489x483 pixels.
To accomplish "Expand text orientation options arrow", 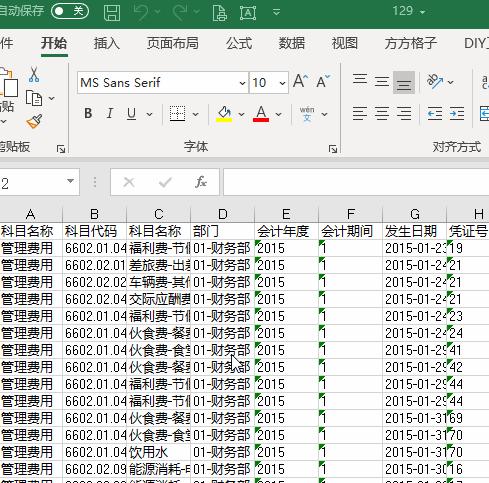I will (451, 82).
